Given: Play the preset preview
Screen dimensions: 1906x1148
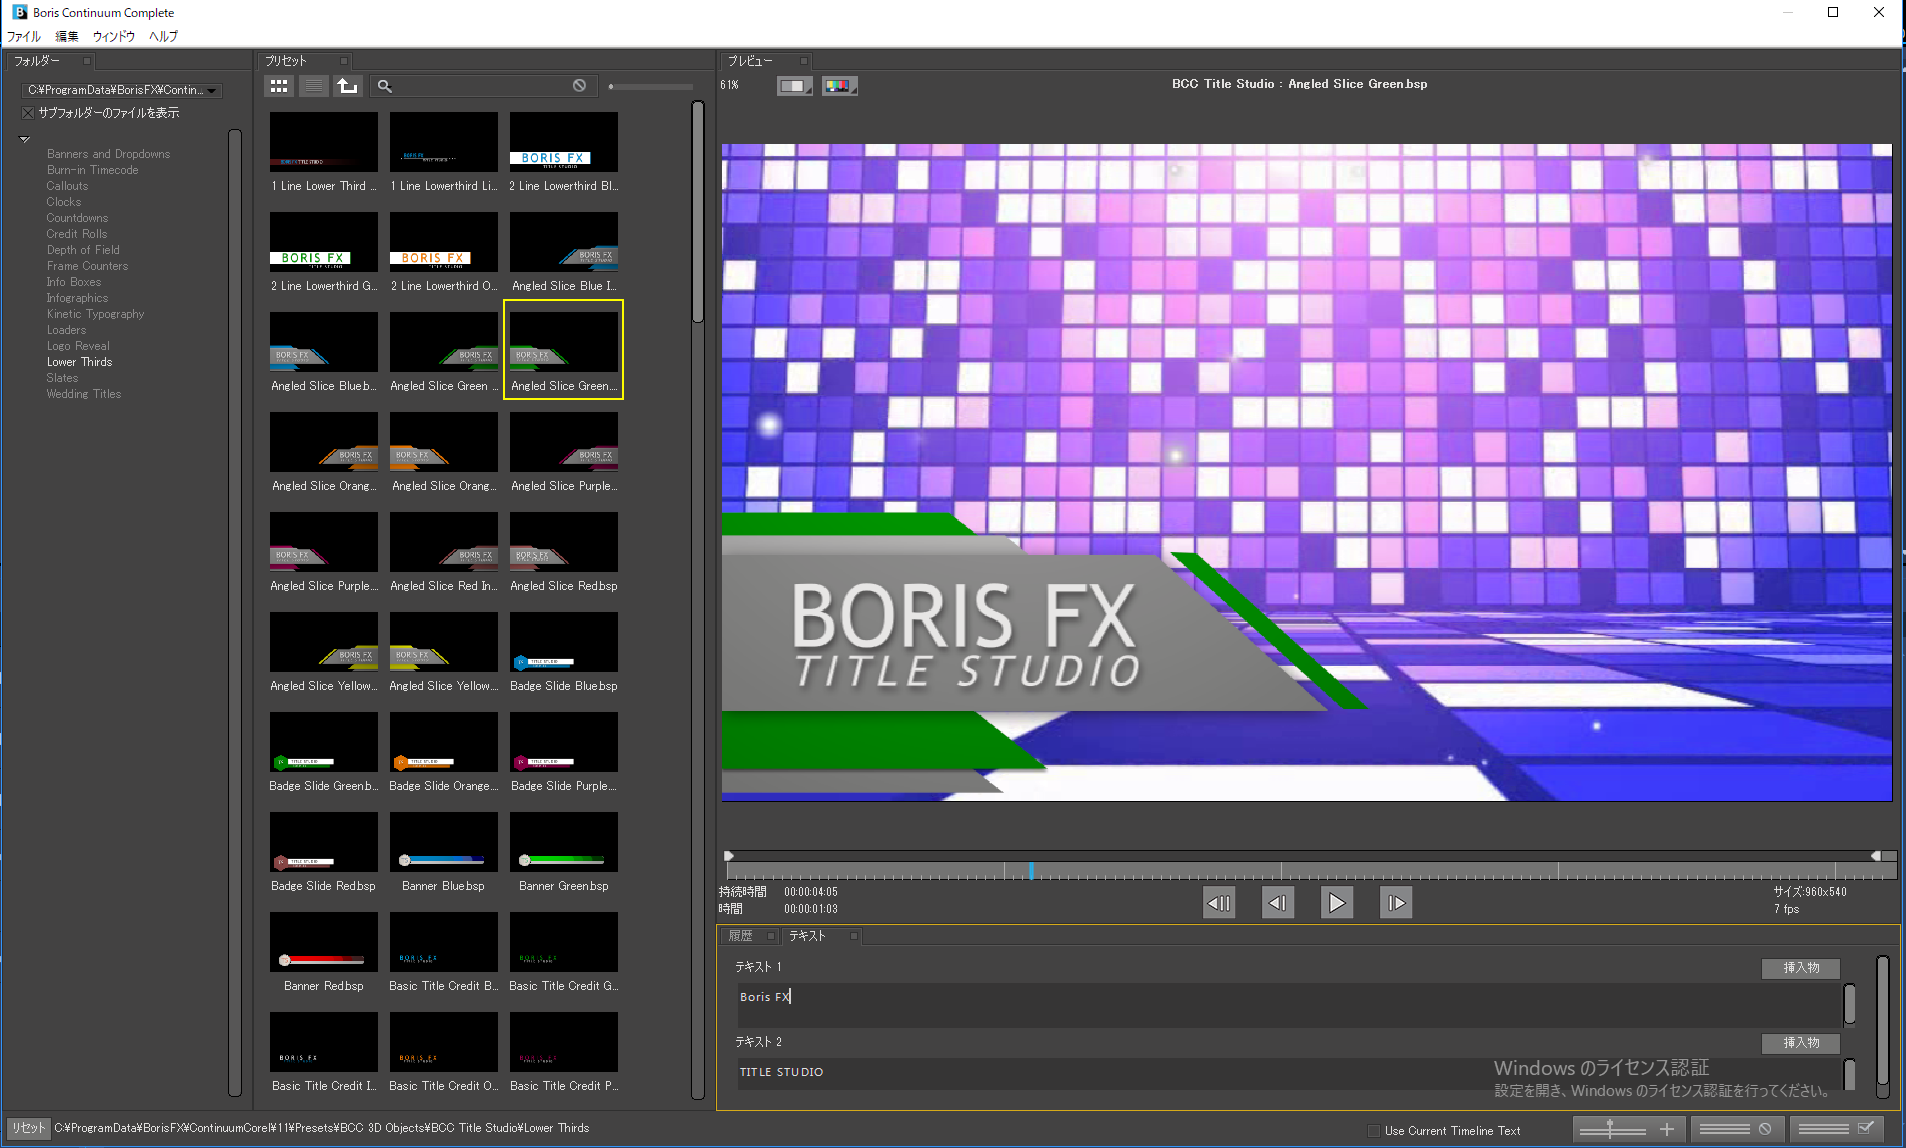Looking at the screenshot, I should (1337, 903).
